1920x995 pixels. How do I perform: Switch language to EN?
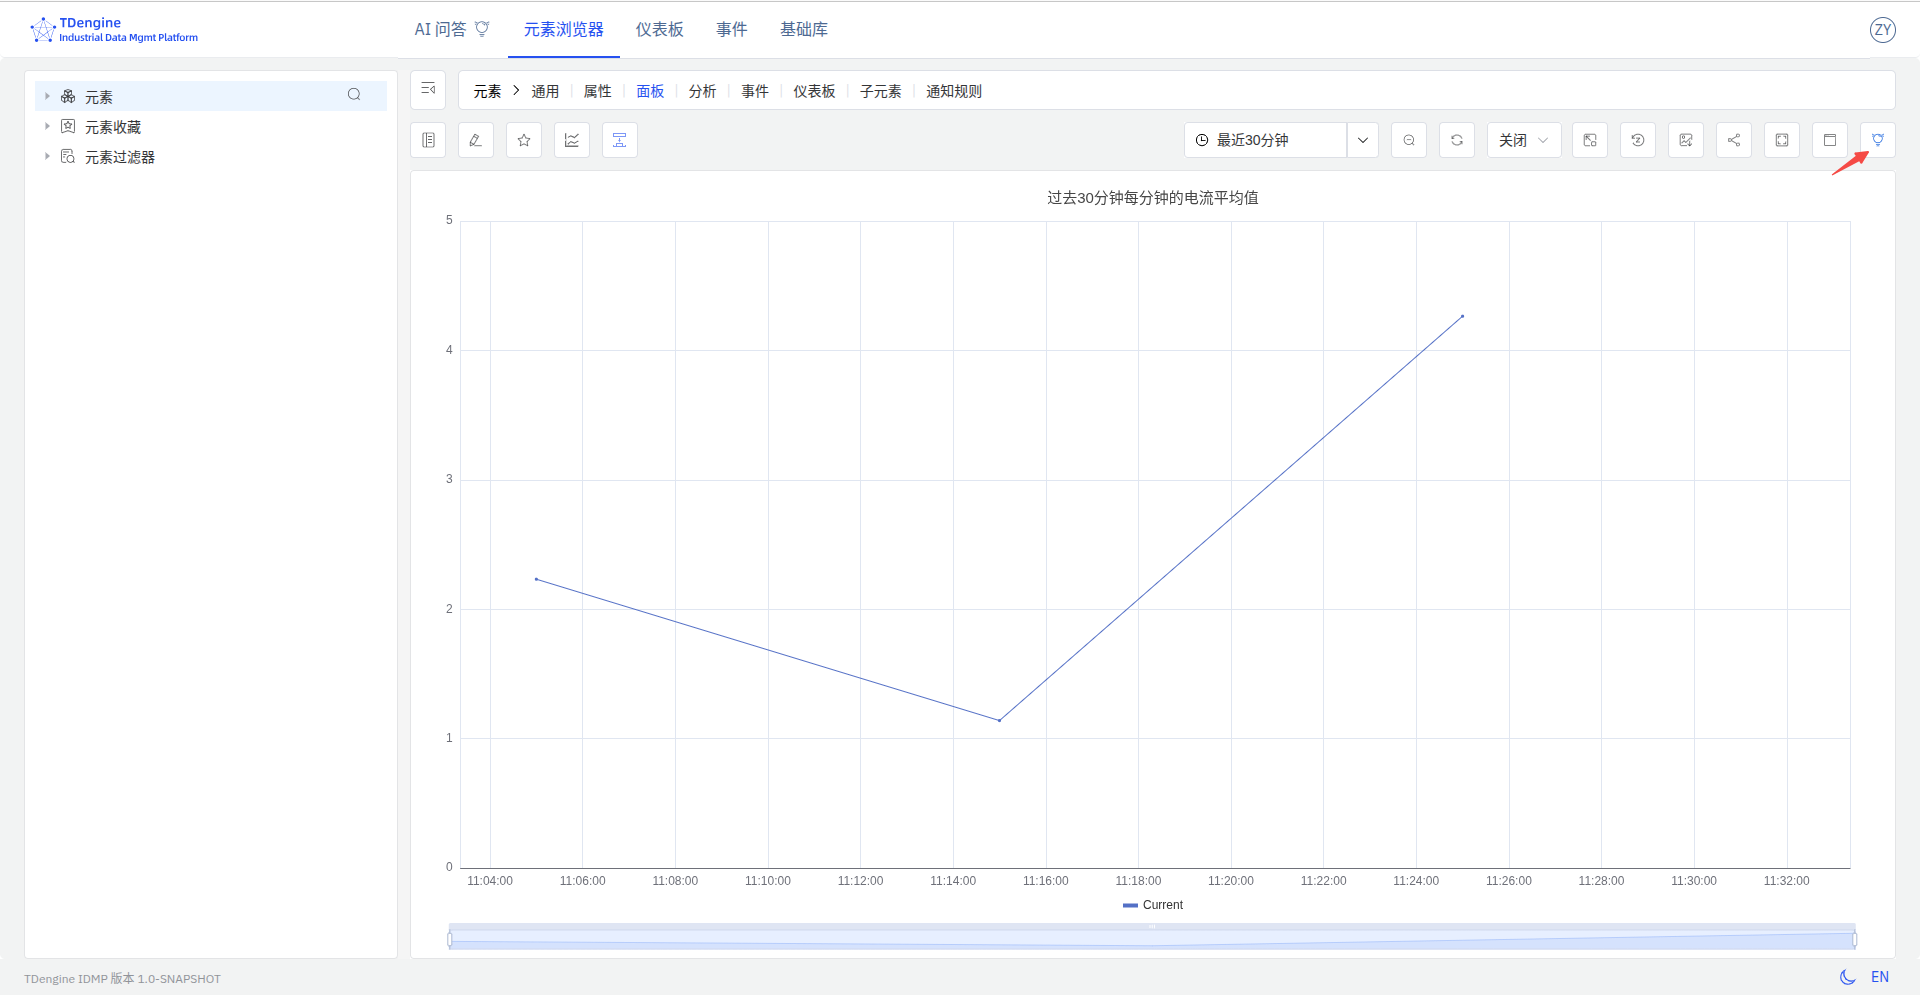click(1880, 977)
